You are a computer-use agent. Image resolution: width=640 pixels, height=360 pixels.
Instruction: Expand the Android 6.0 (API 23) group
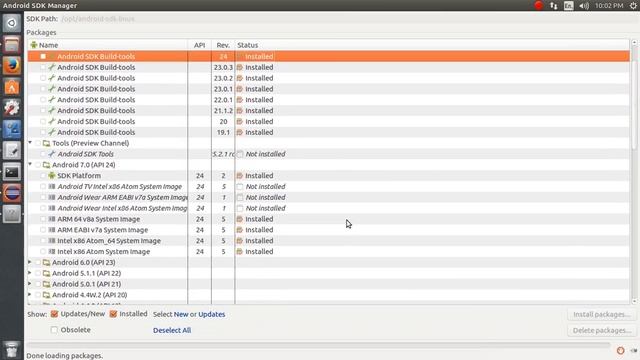(30, 262)
